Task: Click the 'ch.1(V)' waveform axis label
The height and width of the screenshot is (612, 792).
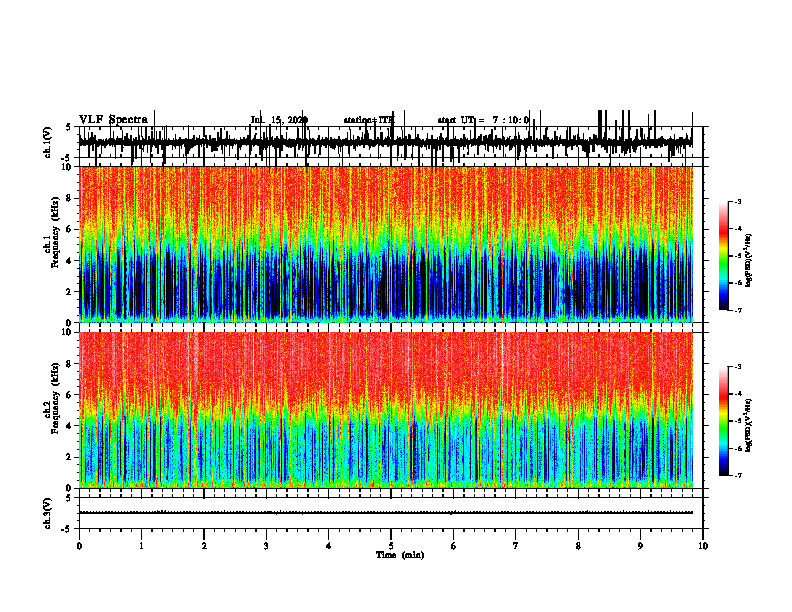Action: [48, 142]
